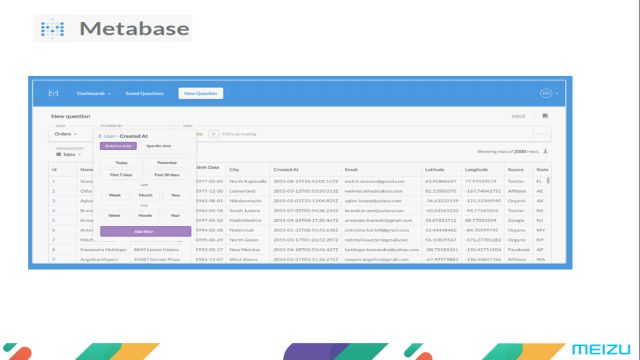640x360 pixels.
Task: Click the South Justine city cell
Action: click(245, 211)
